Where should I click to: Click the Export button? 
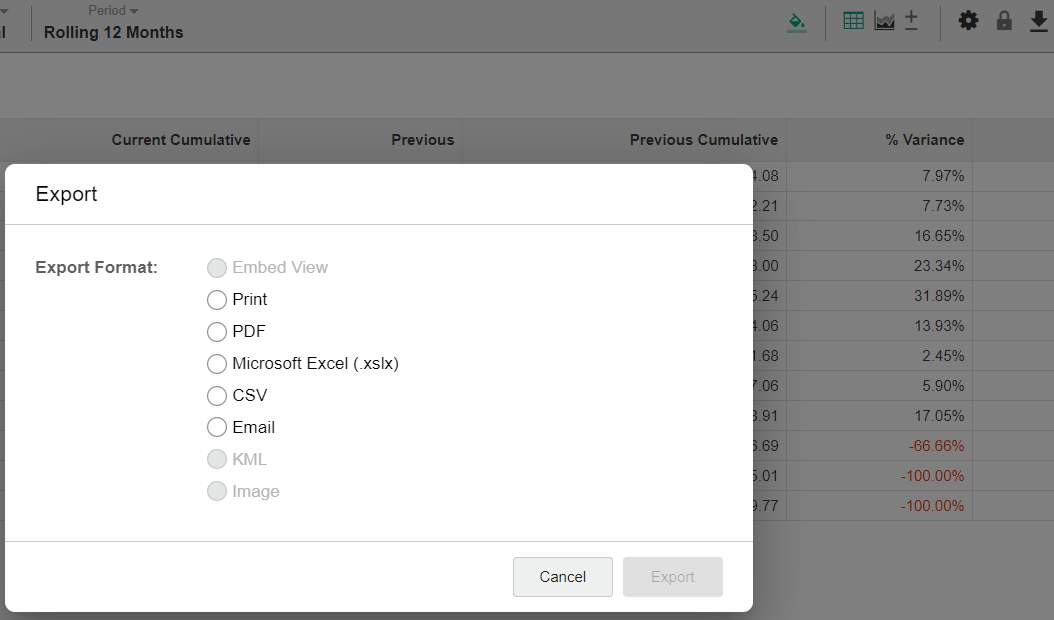point(672,577)
